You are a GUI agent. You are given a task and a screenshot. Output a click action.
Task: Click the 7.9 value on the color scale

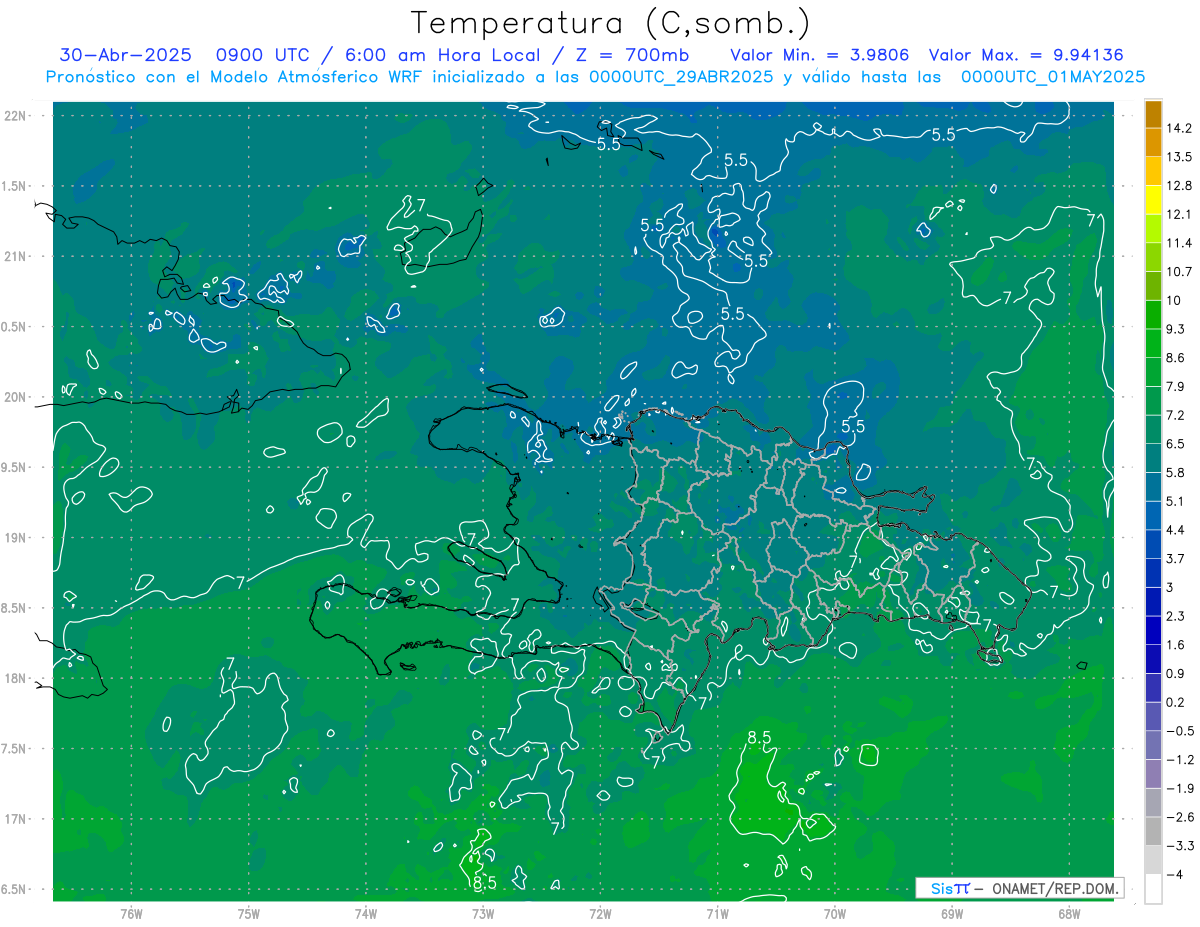click(x=1176, y=386)
